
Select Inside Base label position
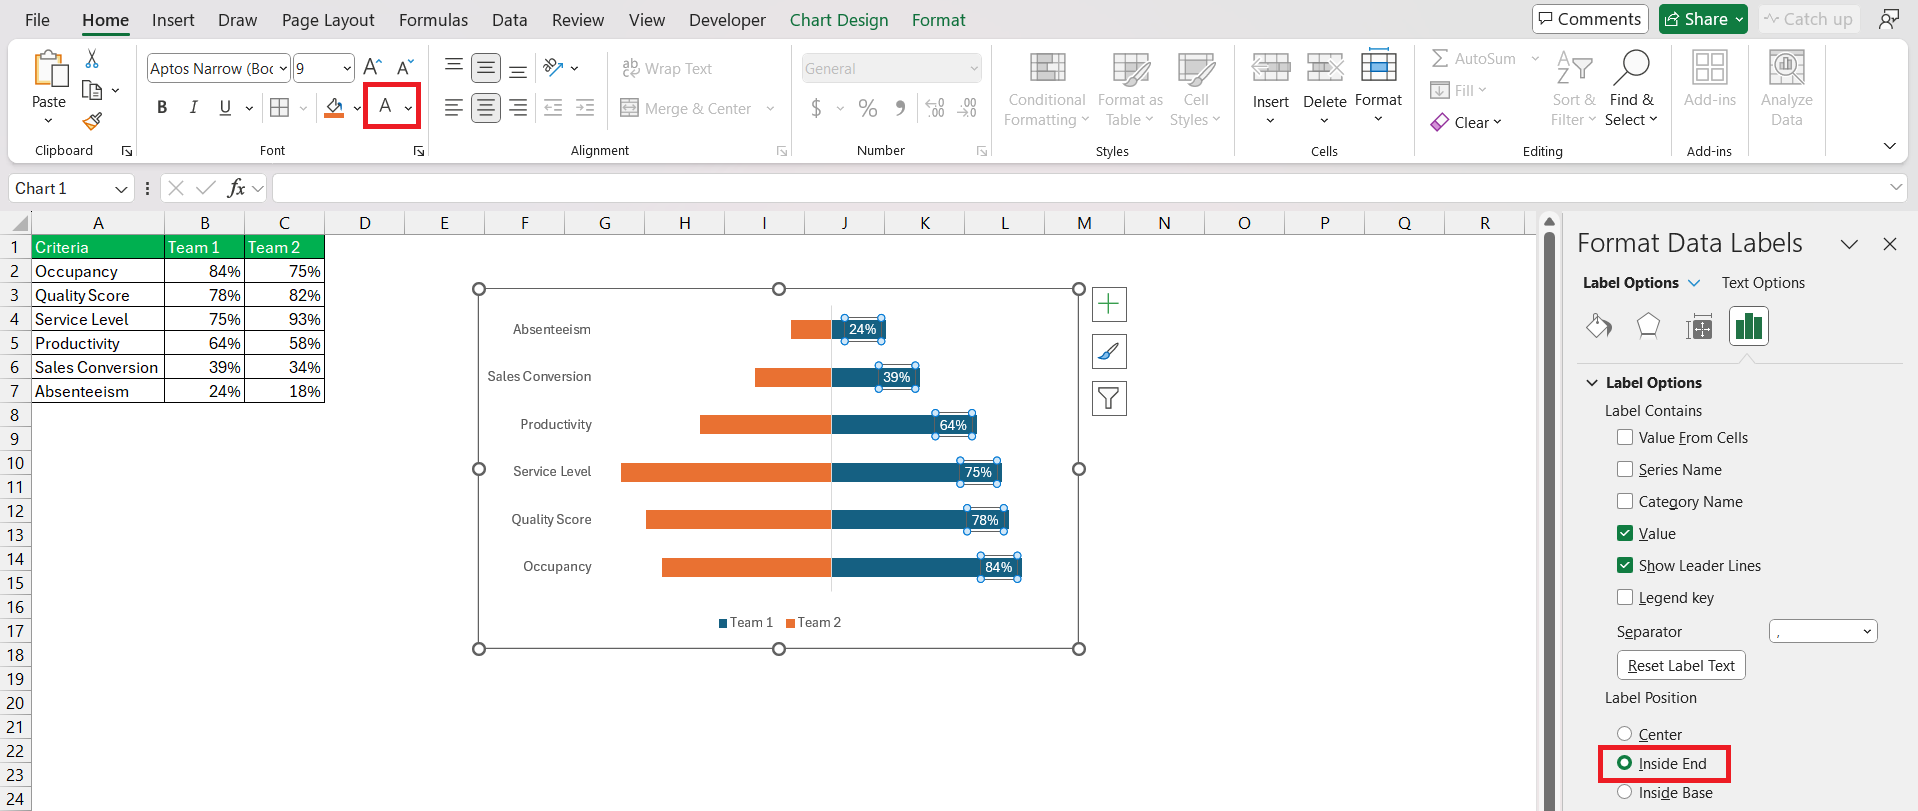click(x=1625, y=792)
